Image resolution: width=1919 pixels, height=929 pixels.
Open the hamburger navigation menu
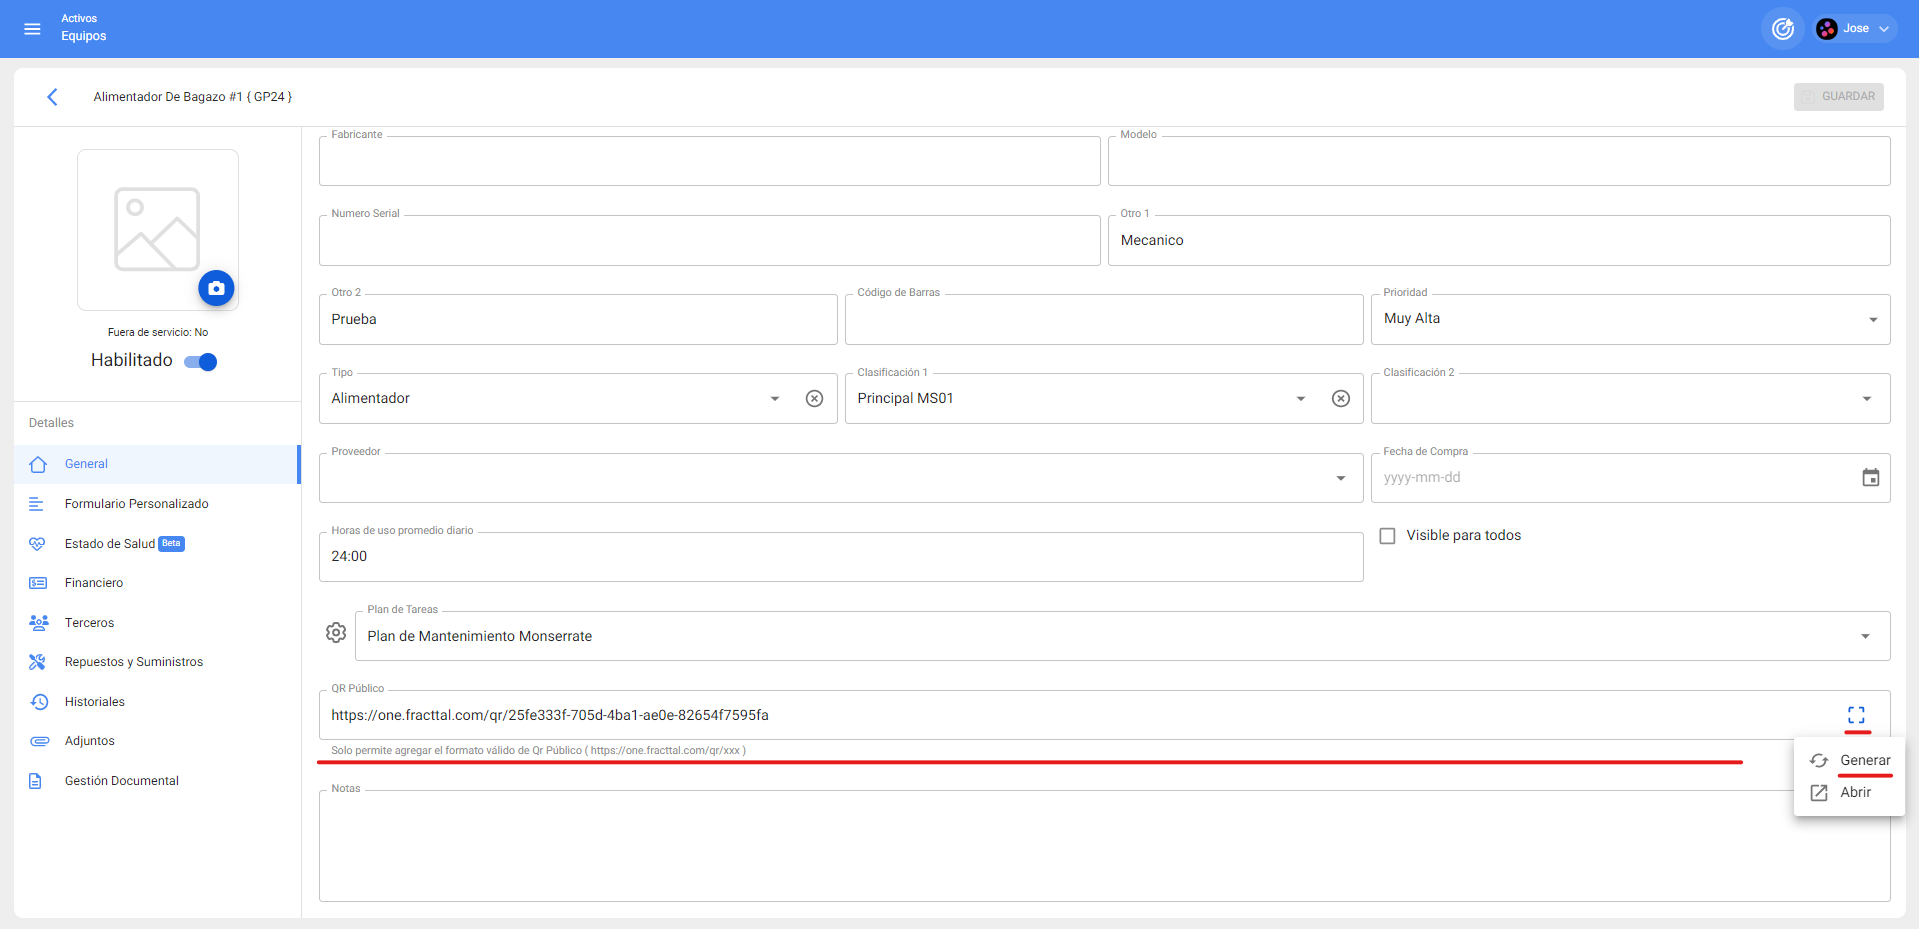click(x=32, y=29)
